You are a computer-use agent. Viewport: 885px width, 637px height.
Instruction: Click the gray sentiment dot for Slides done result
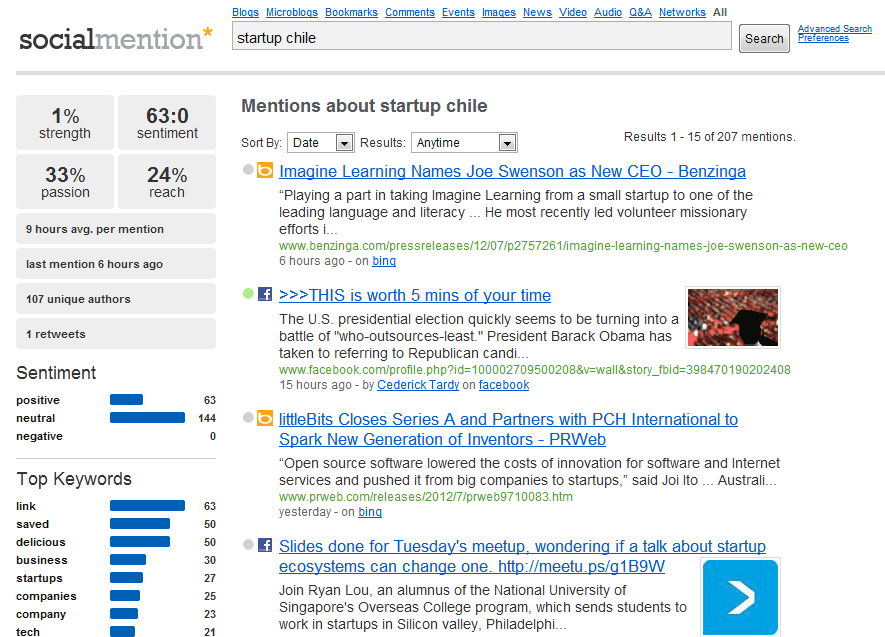[248, 544]
